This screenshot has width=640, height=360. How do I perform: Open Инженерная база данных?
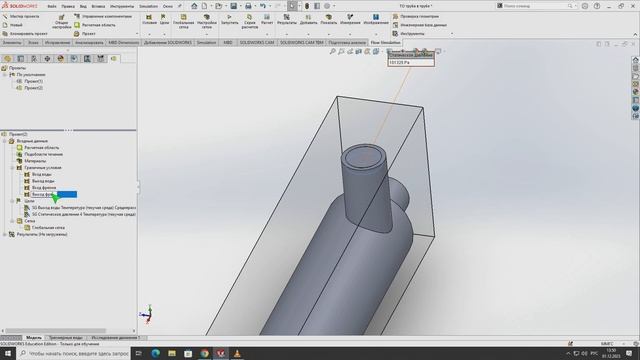tap(419, 25)
